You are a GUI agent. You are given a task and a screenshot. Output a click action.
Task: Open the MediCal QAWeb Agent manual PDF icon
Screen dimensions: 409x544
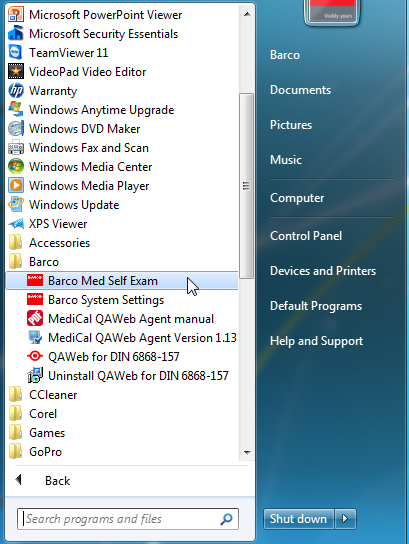35,318
